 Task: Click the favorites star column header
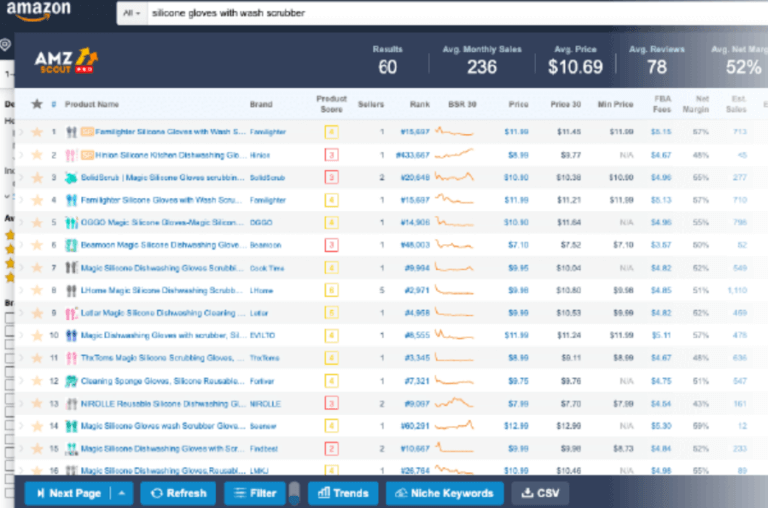click(x=37, y=104)
